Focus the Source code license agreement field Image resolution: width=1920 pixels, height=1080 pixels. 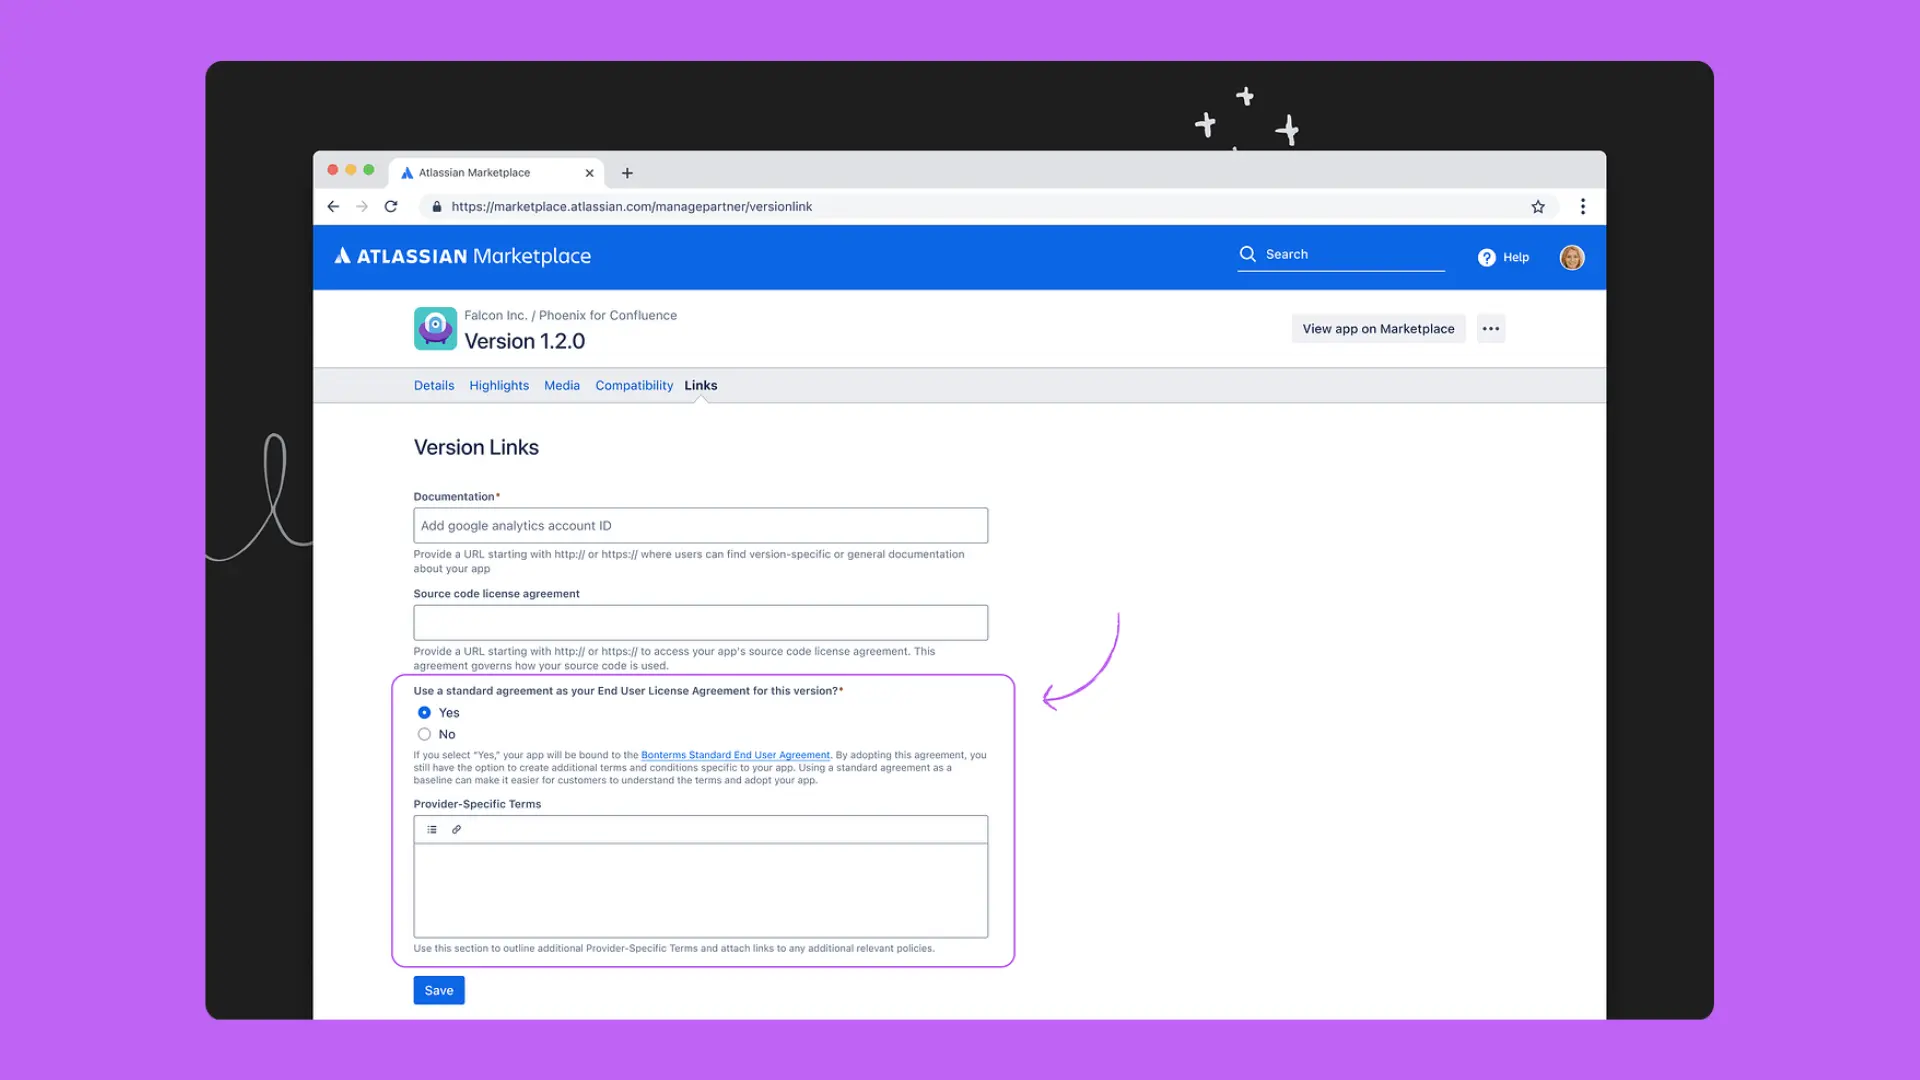tap(701, 623)
